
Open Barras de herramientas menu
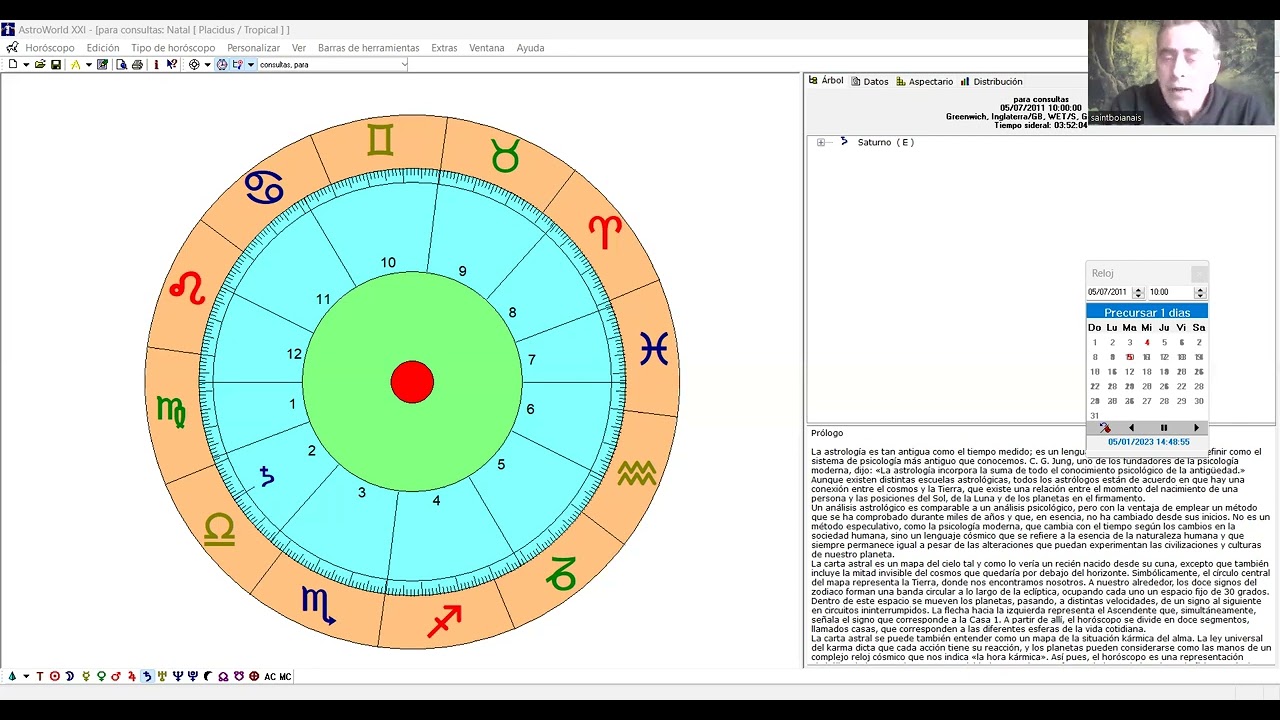pos(369,48)
